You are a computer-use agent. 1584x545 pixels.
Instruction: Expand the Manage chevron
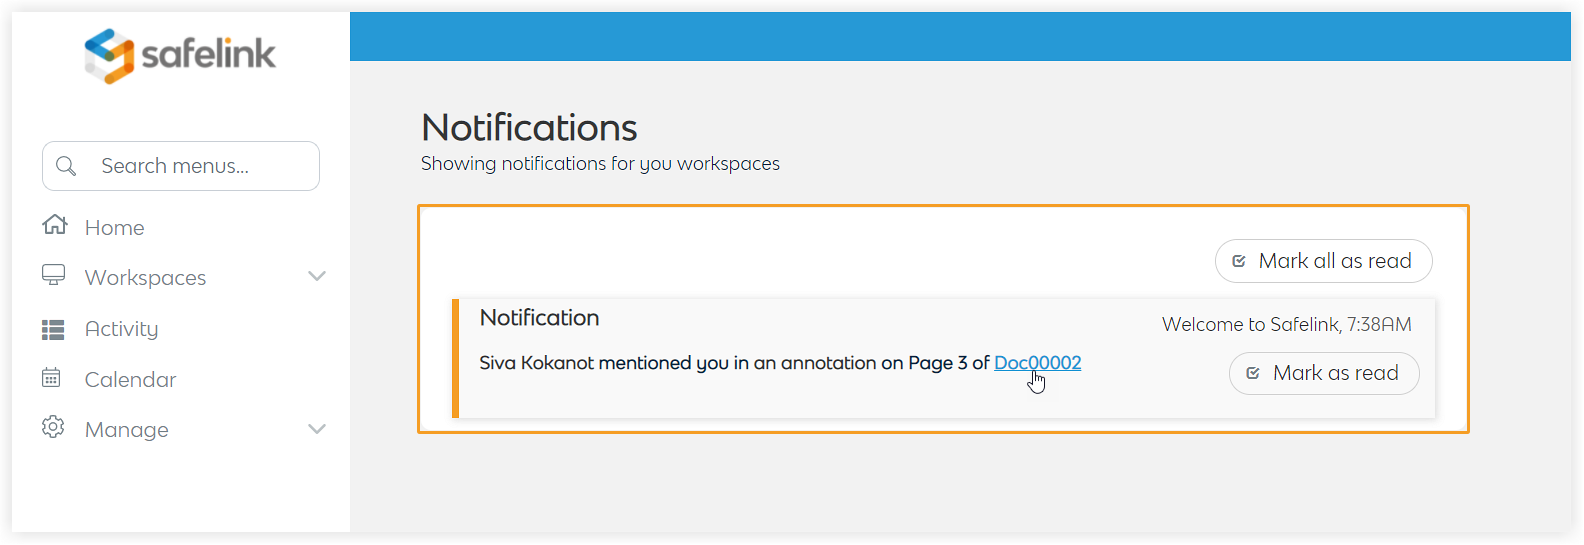[x=317, y=429]
